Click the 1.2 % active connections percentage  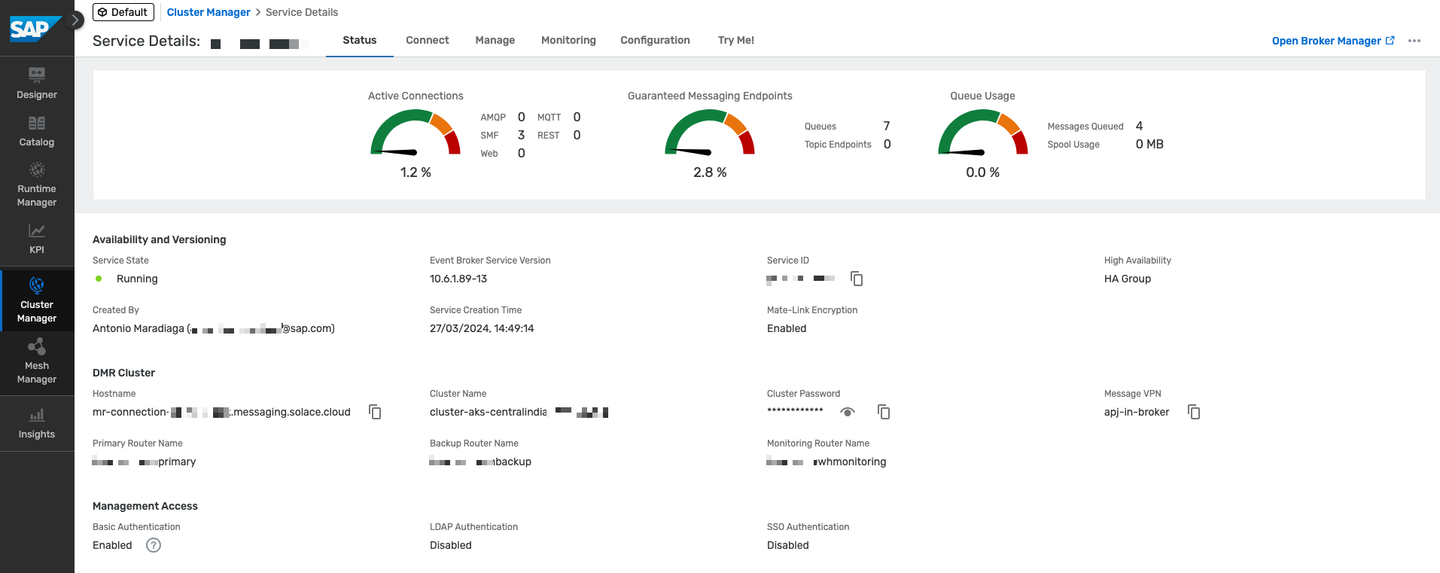tap(415, 172)
